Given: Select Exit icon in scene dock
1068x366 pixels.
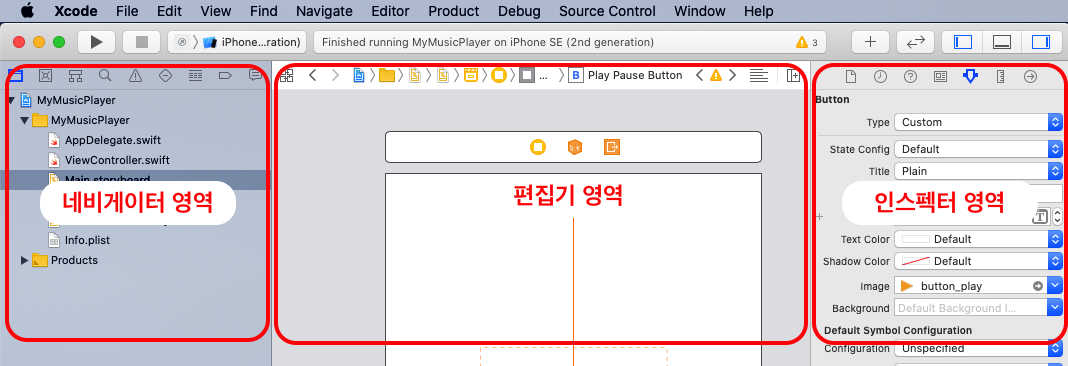Looking at the screenshot, I should (612, 147).
